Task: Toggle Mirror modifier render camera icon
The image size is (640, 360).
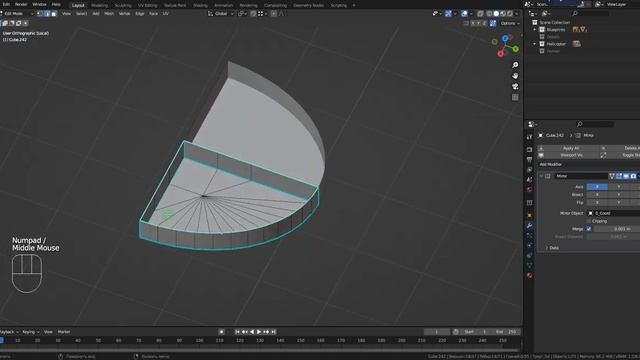Action: click(633, 176)
